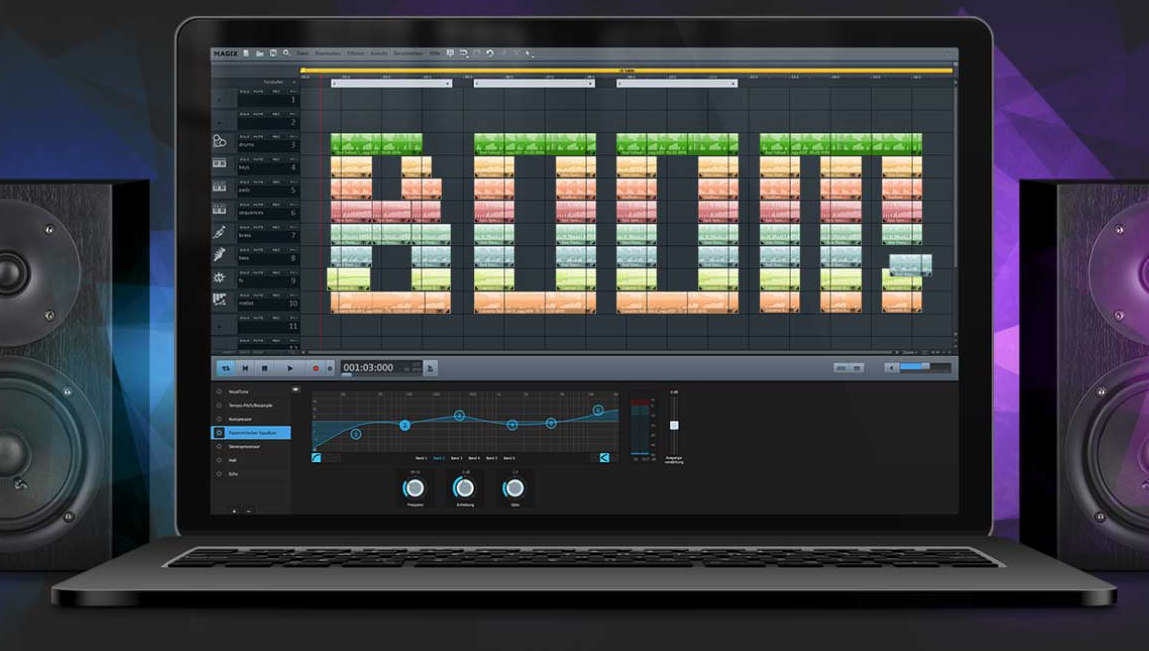Screen dimensions: 1149x651
Task: Toggle the Kompressor effect power circle
Action: [219, 419]
